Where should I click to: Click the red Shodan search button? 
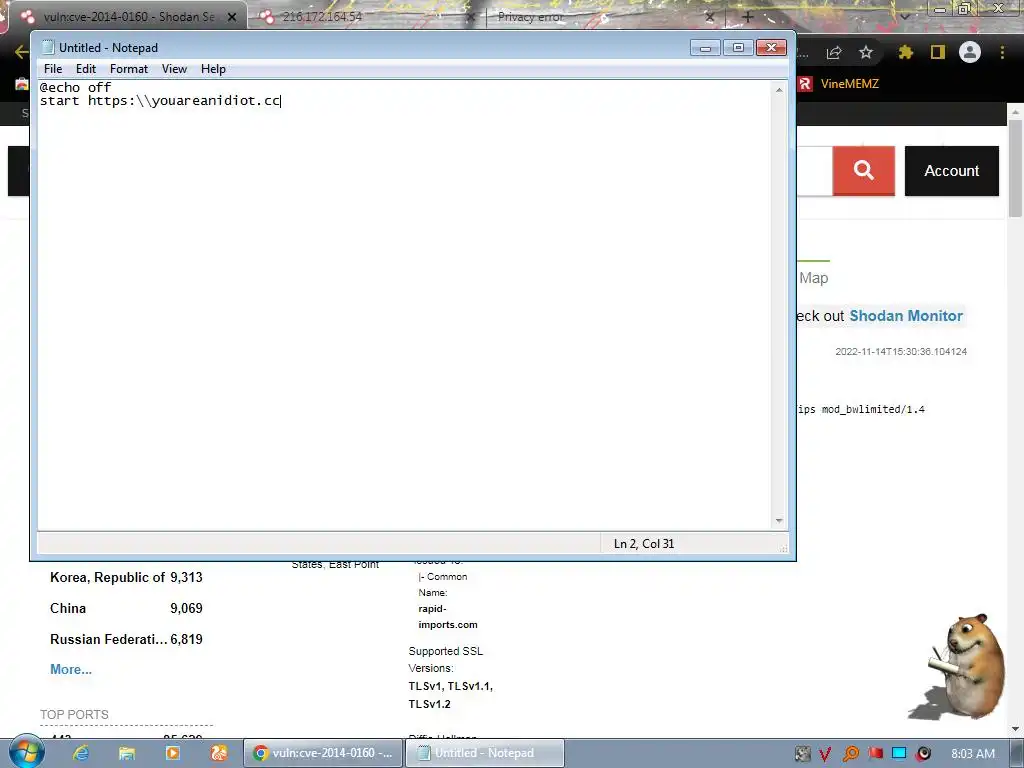pyautogui.click(x=863, y=170)
